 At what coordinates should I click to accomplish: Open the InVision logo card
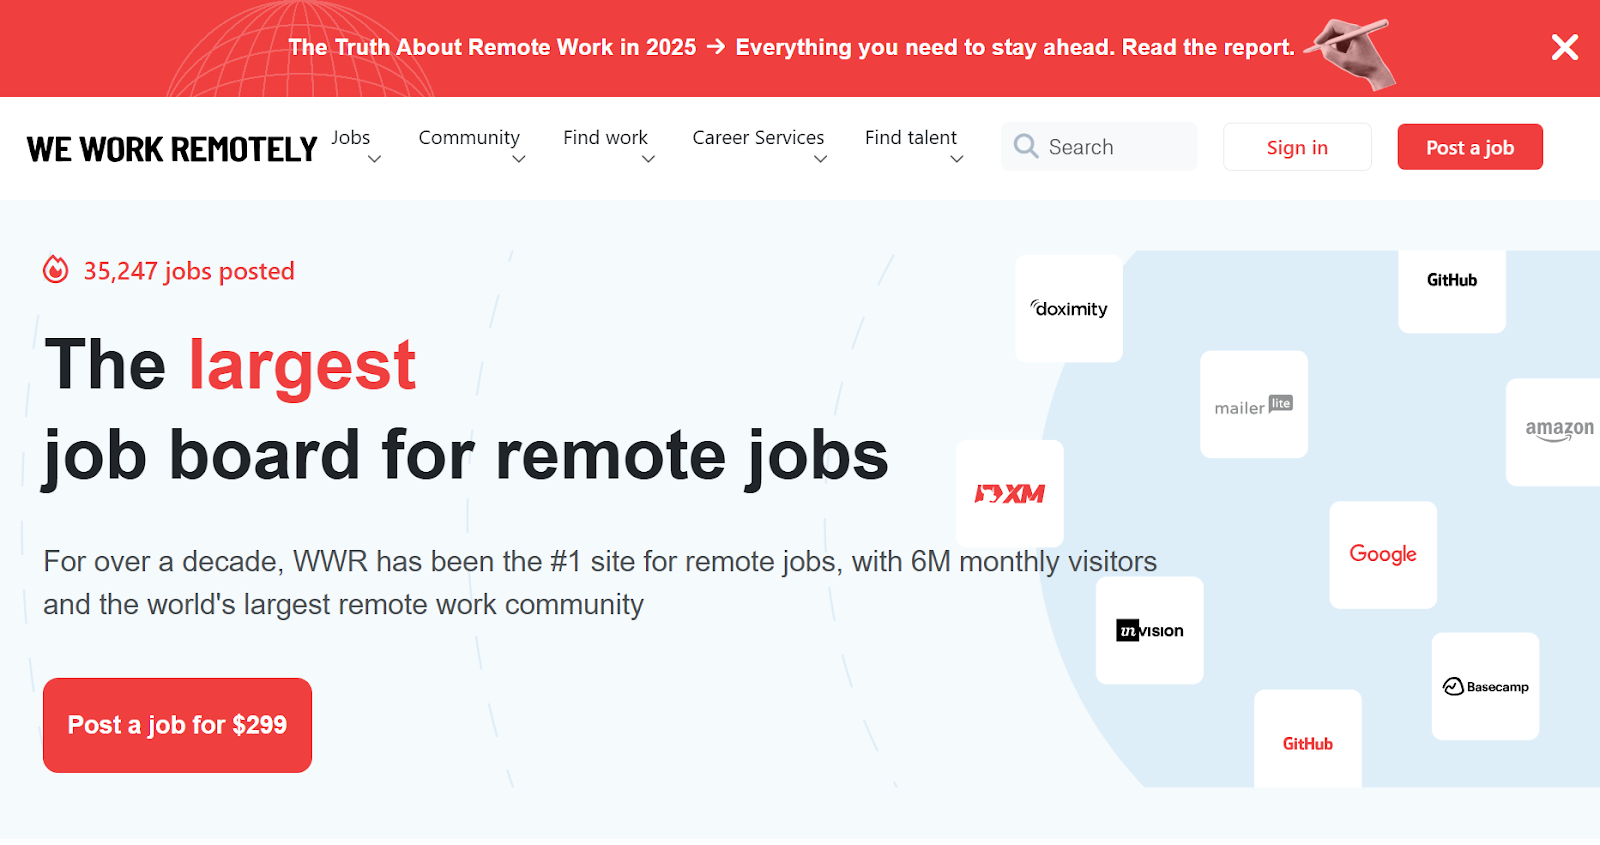click(x=1150, y=630)
